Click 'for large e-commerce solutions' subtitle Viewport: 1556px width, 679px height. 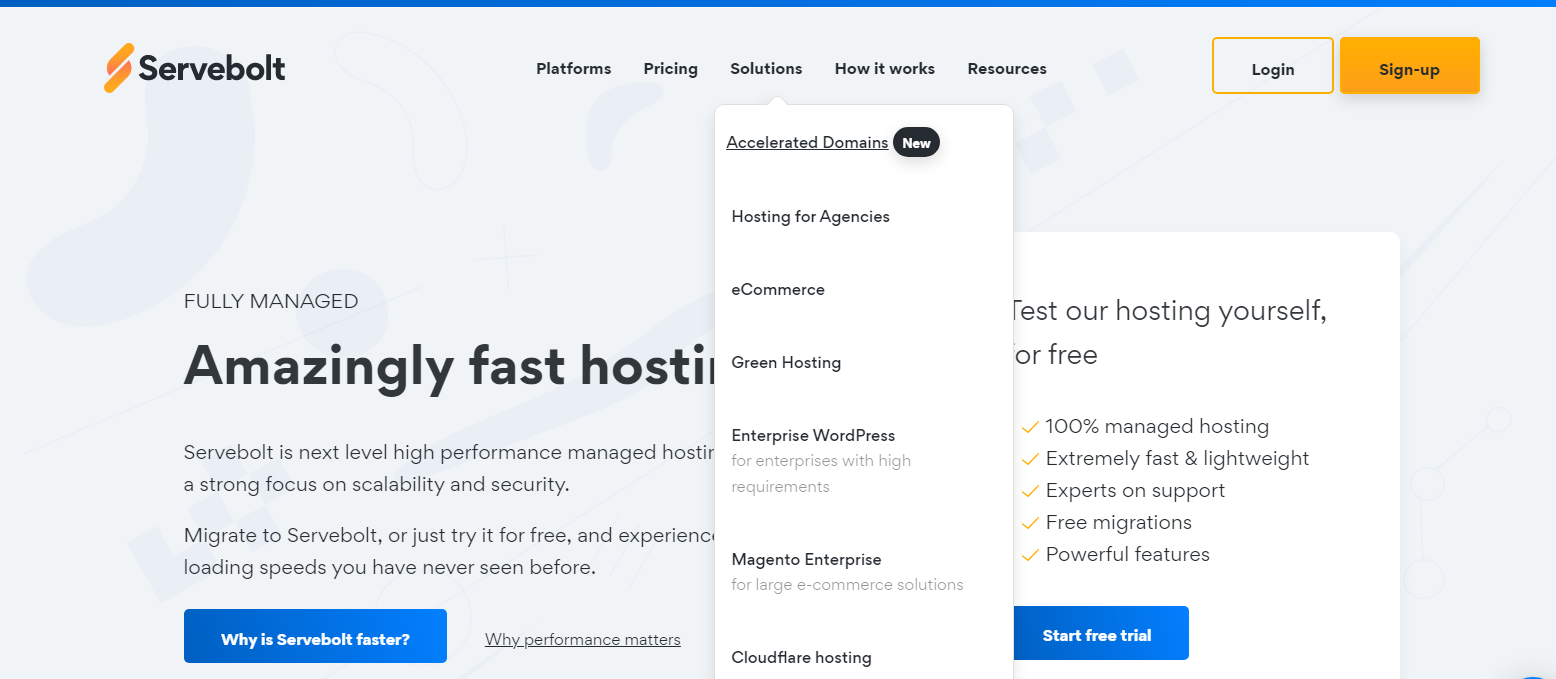click(847, 585)
